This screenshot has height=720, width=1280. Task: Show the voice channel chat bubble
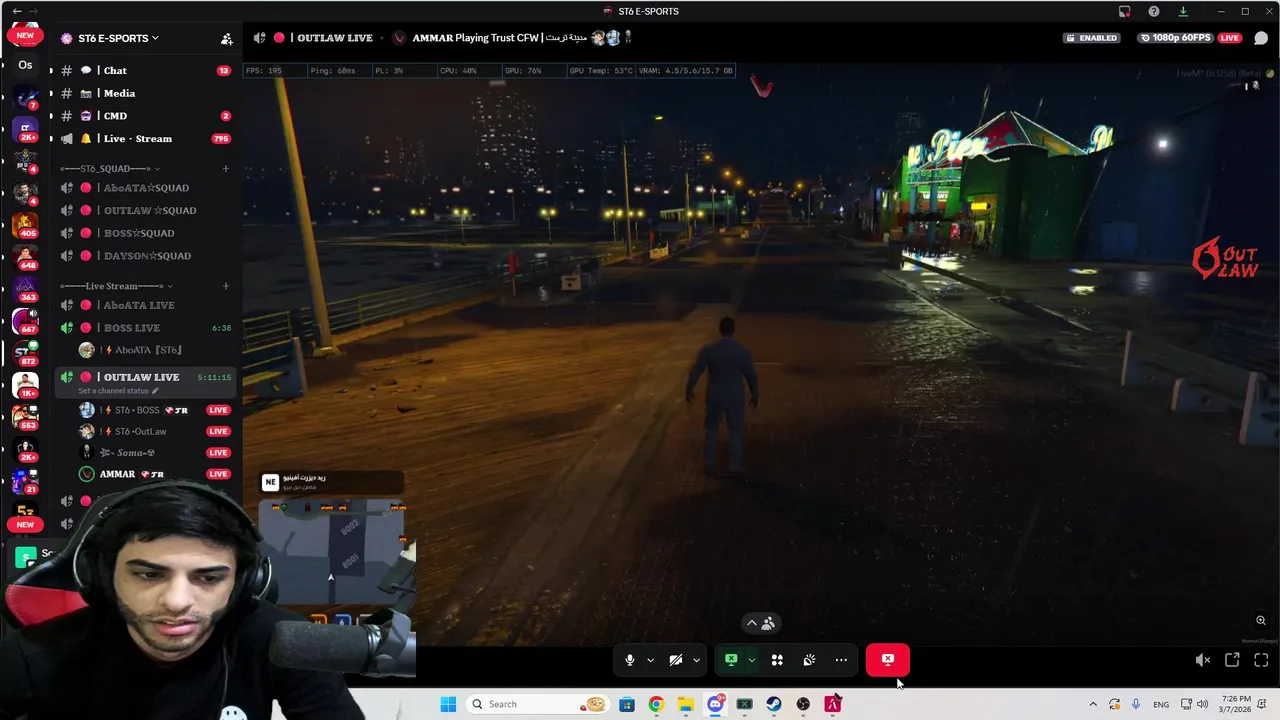click(1261, 39)
